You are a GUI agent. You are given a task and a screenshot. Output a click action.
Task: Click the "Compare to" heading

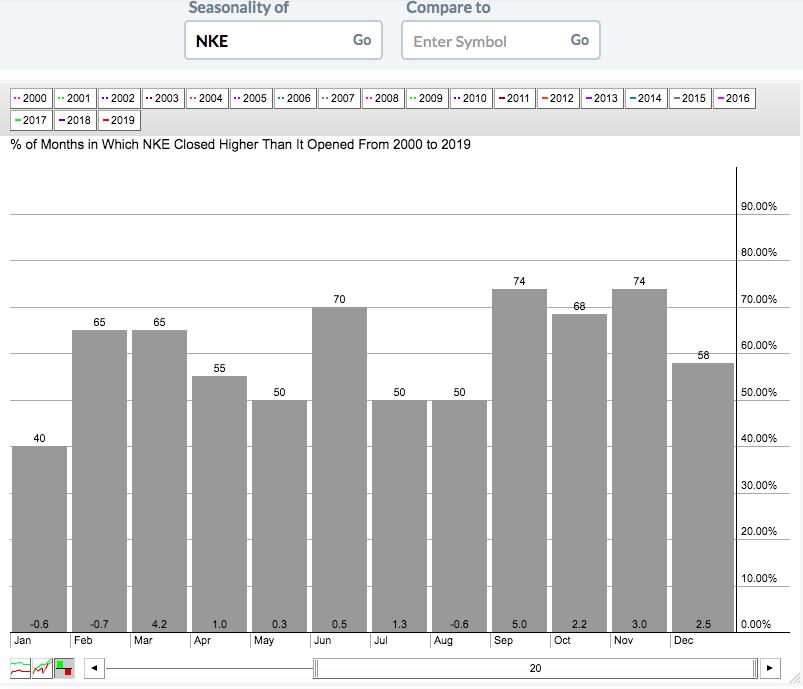click(448, 8)
